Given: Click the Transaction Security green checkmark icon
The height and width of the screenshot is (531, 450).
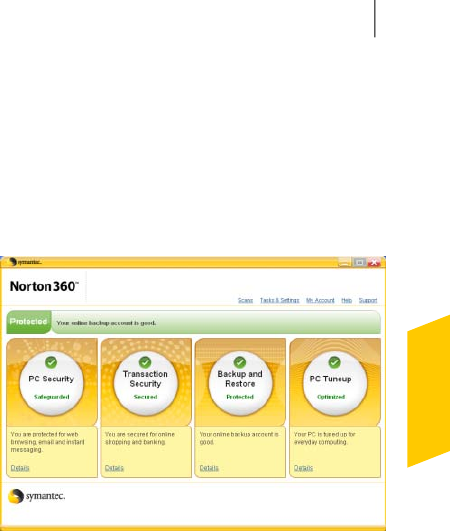Looking at the screenshot, I should 145,362.
